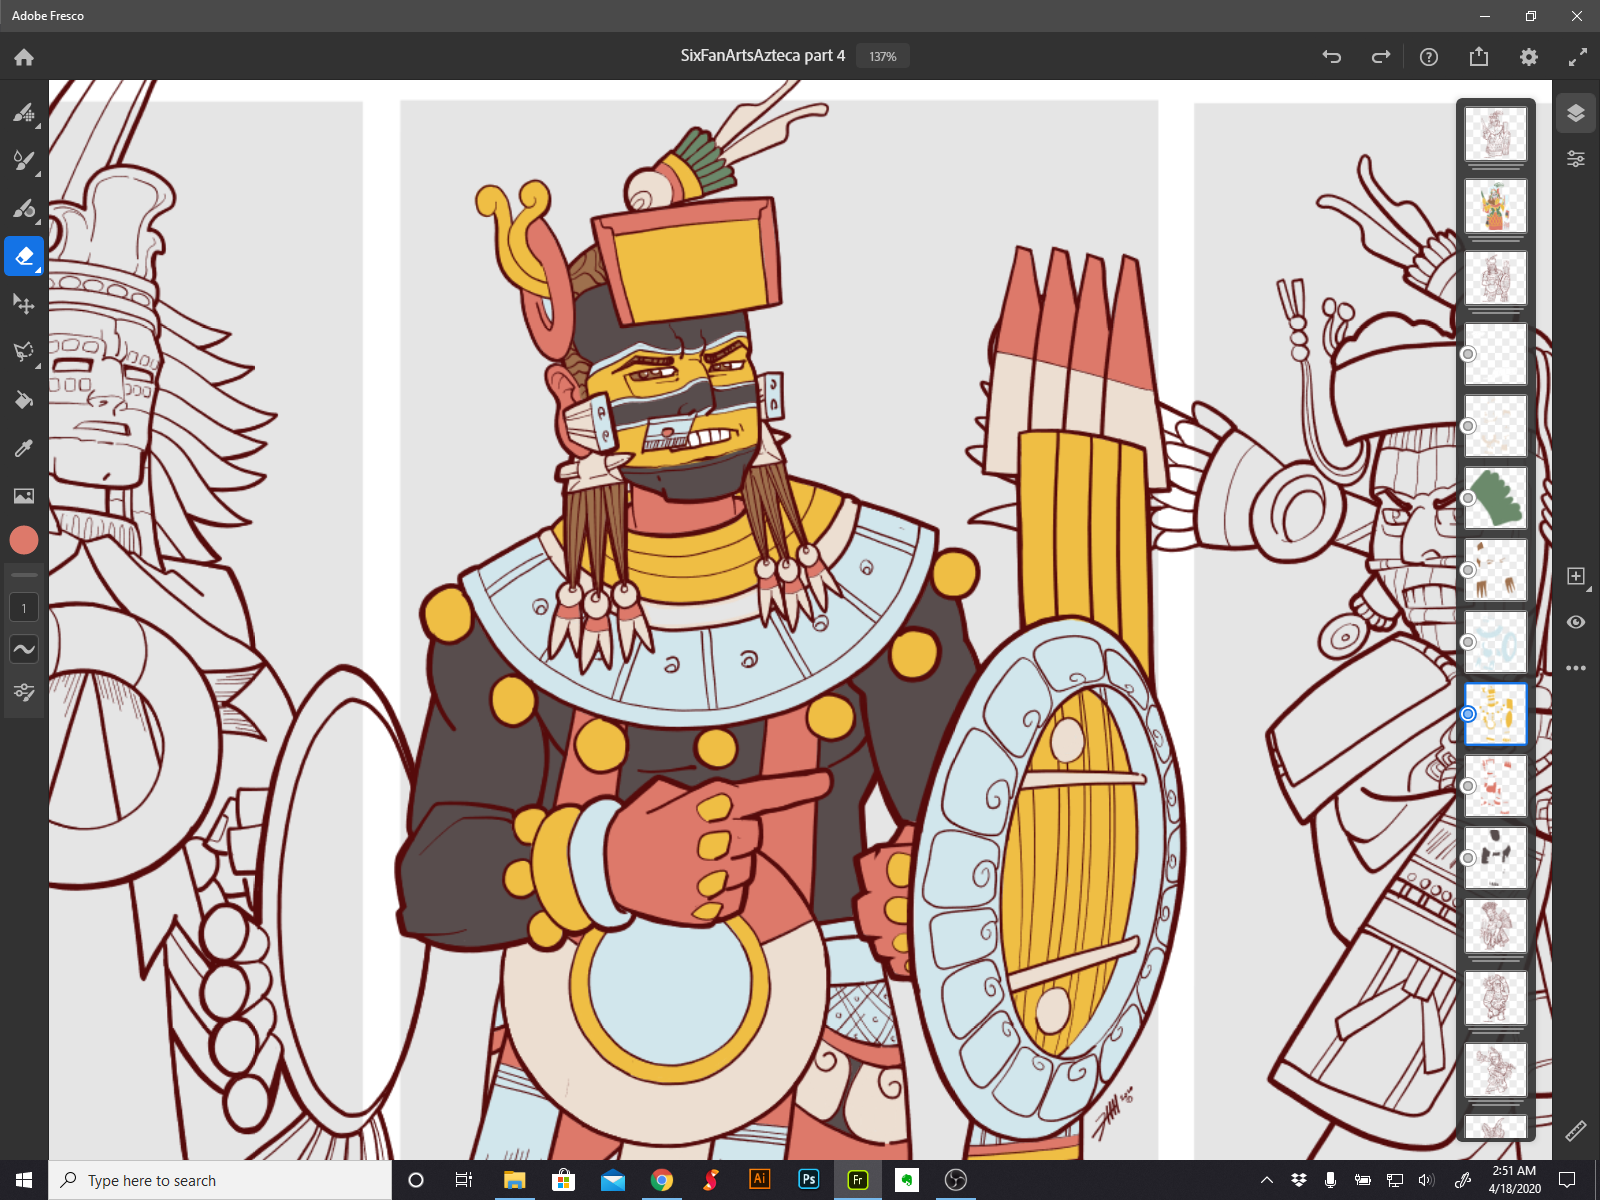Select the top line art layer thumbnail
1600x1200 pixels.
click(x=1496, y=133)
